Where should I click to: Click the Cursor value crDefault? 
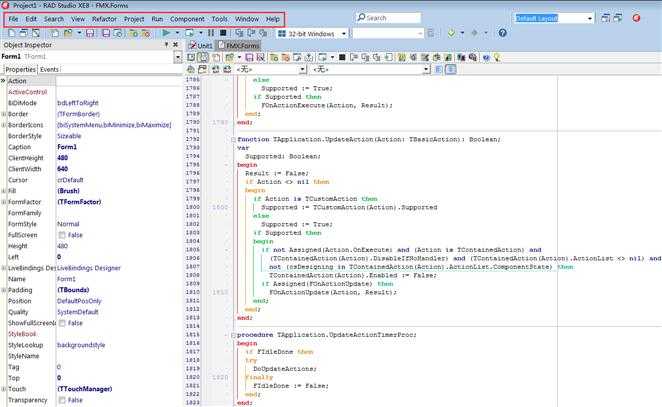click(x=70, y=180)
